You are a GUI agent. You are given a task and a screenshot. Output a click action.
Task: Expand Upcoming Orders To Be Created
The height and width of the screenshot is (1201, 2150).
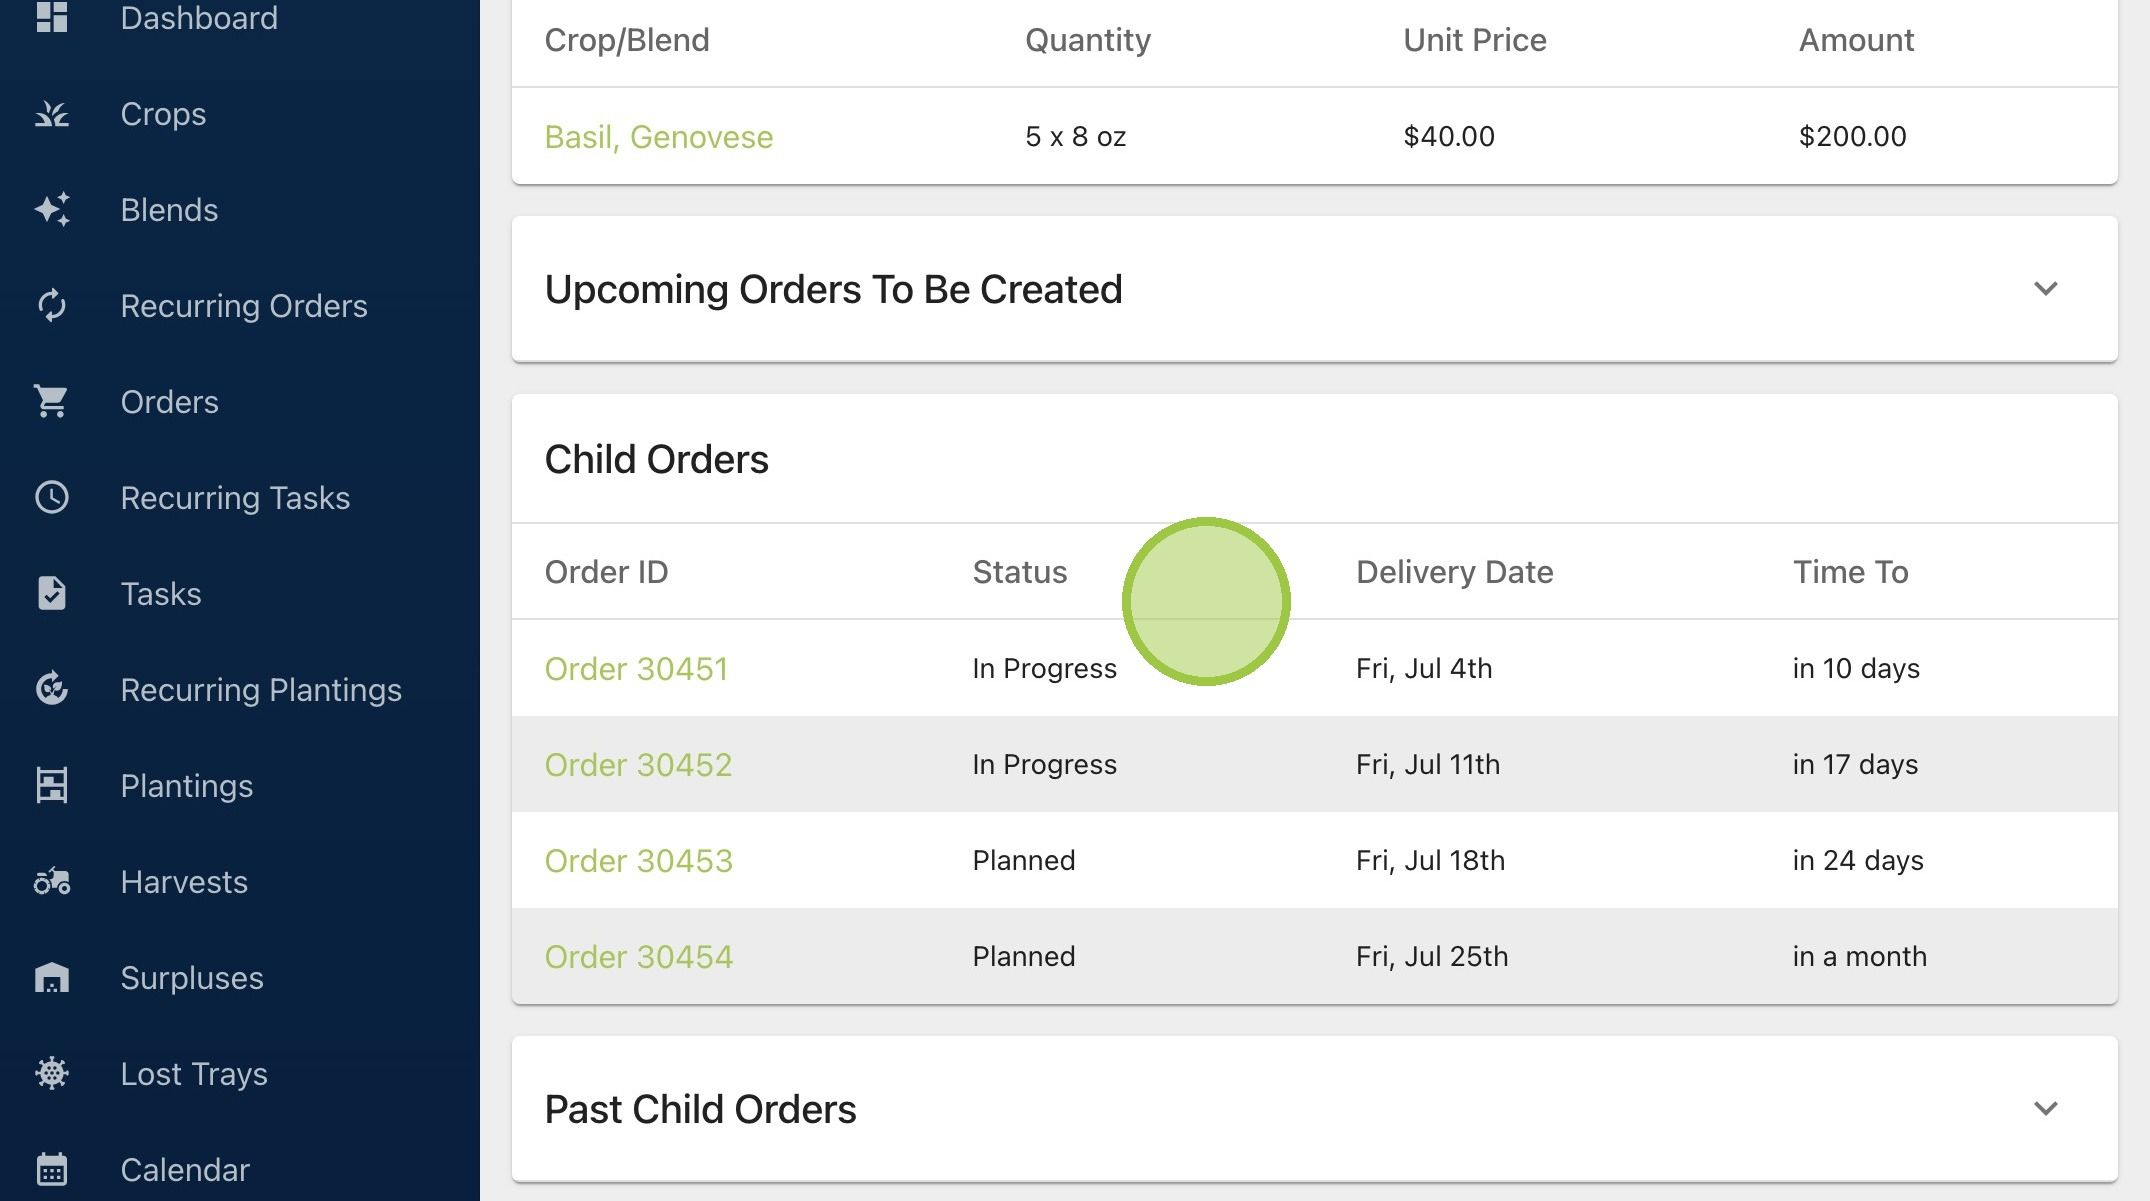(x=2046, y=289)
